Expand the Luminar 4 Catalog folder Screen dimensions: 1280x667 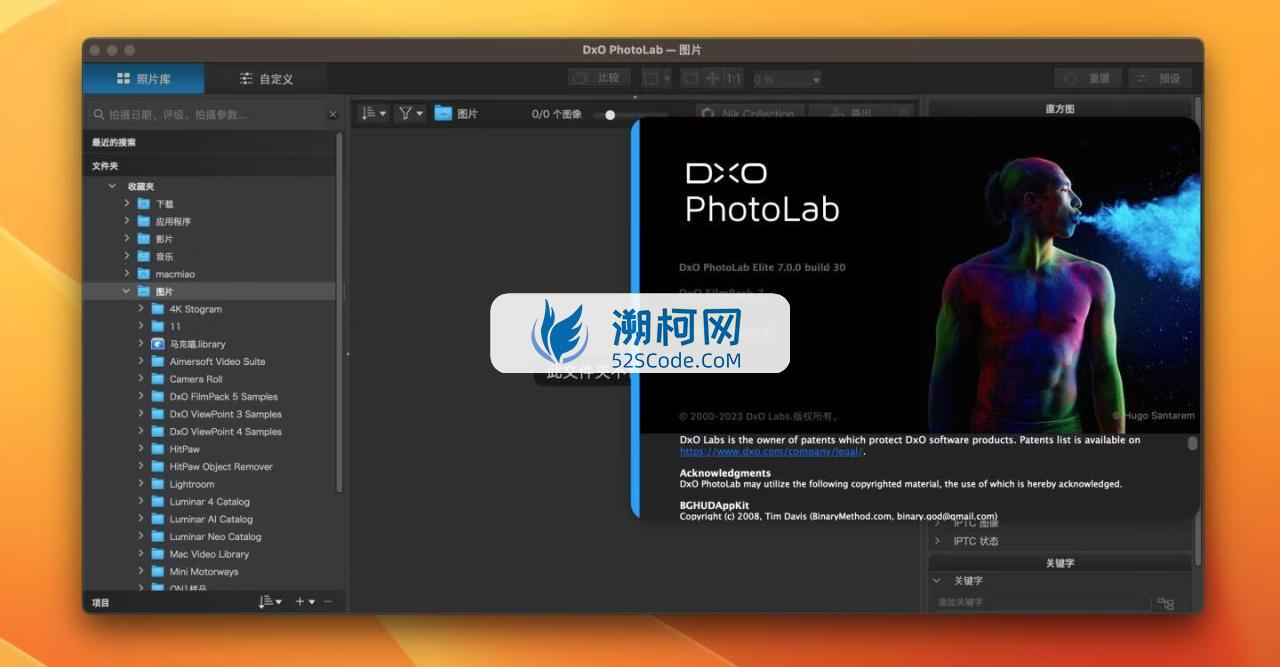[141, 501]
